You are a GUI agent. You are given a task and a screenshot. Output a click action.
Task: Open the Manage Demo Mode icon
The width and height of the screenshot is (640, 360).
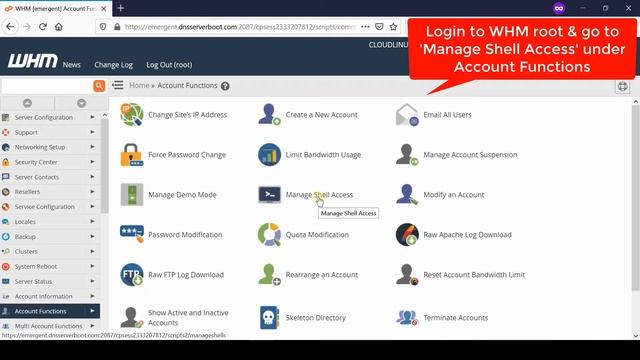[x=131, y=195]
